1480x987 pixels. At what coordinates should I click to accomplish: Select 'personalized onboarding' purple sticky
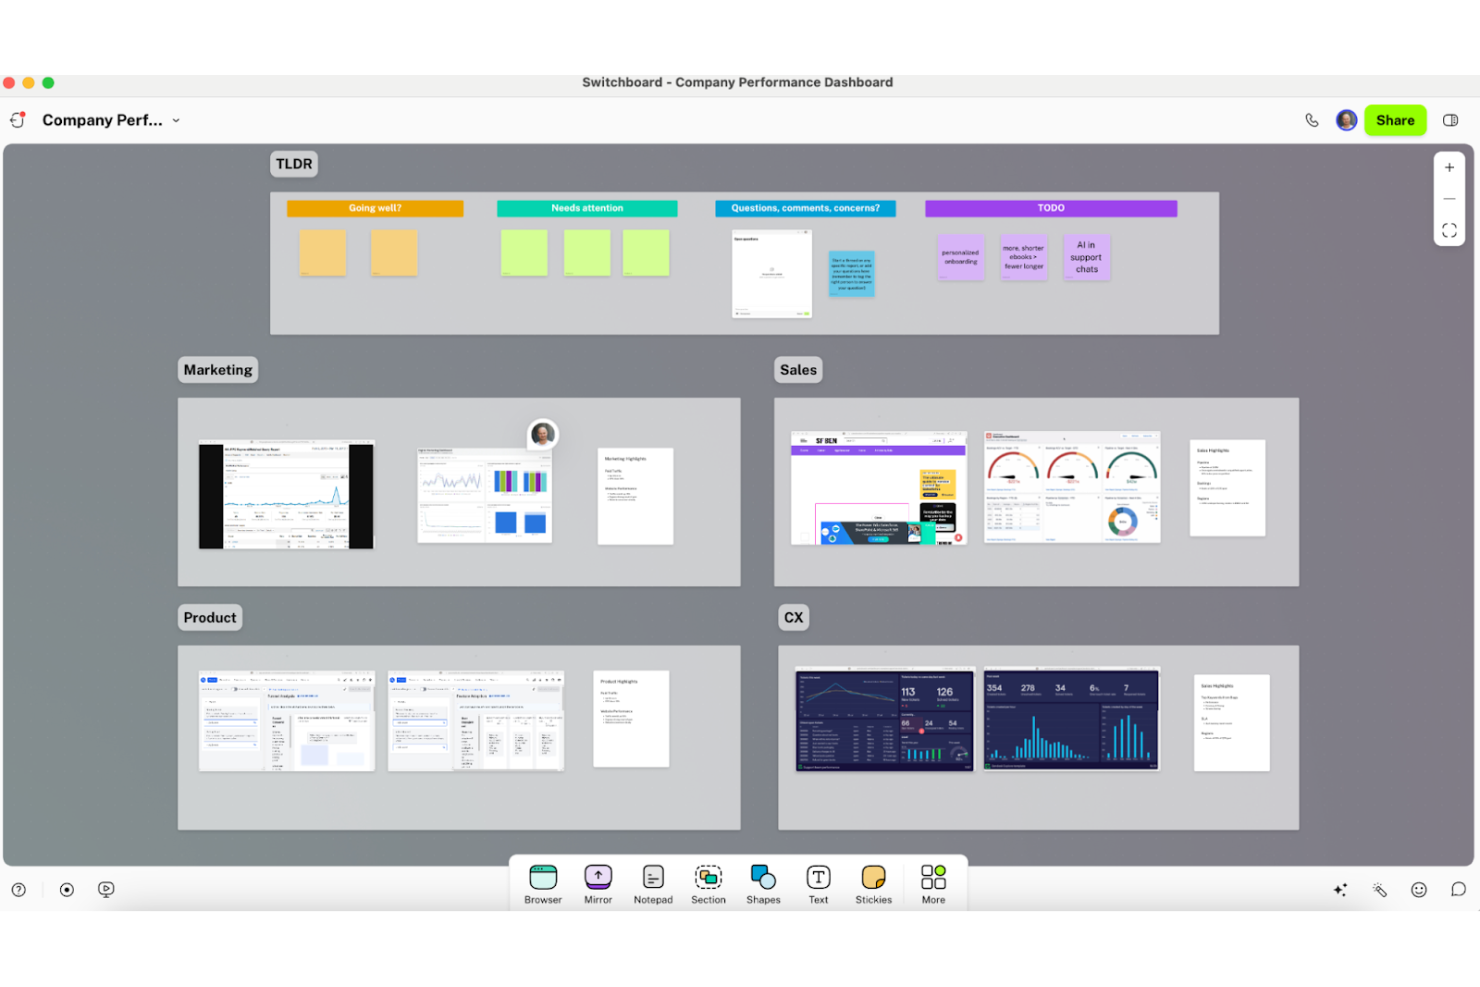pos(960,257)
